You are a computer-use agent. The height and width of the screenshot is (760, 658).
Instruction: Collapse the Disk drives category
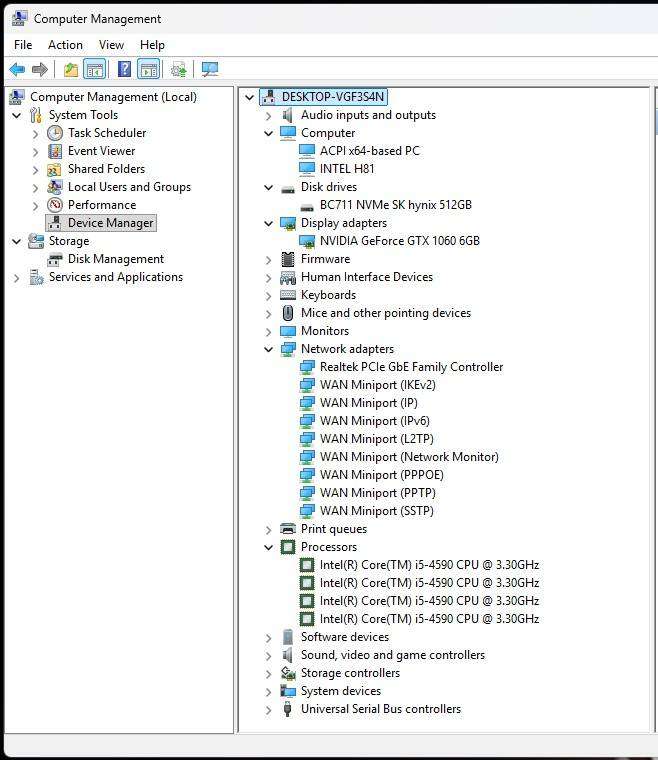pyautogui.click(x=268, y=187)
